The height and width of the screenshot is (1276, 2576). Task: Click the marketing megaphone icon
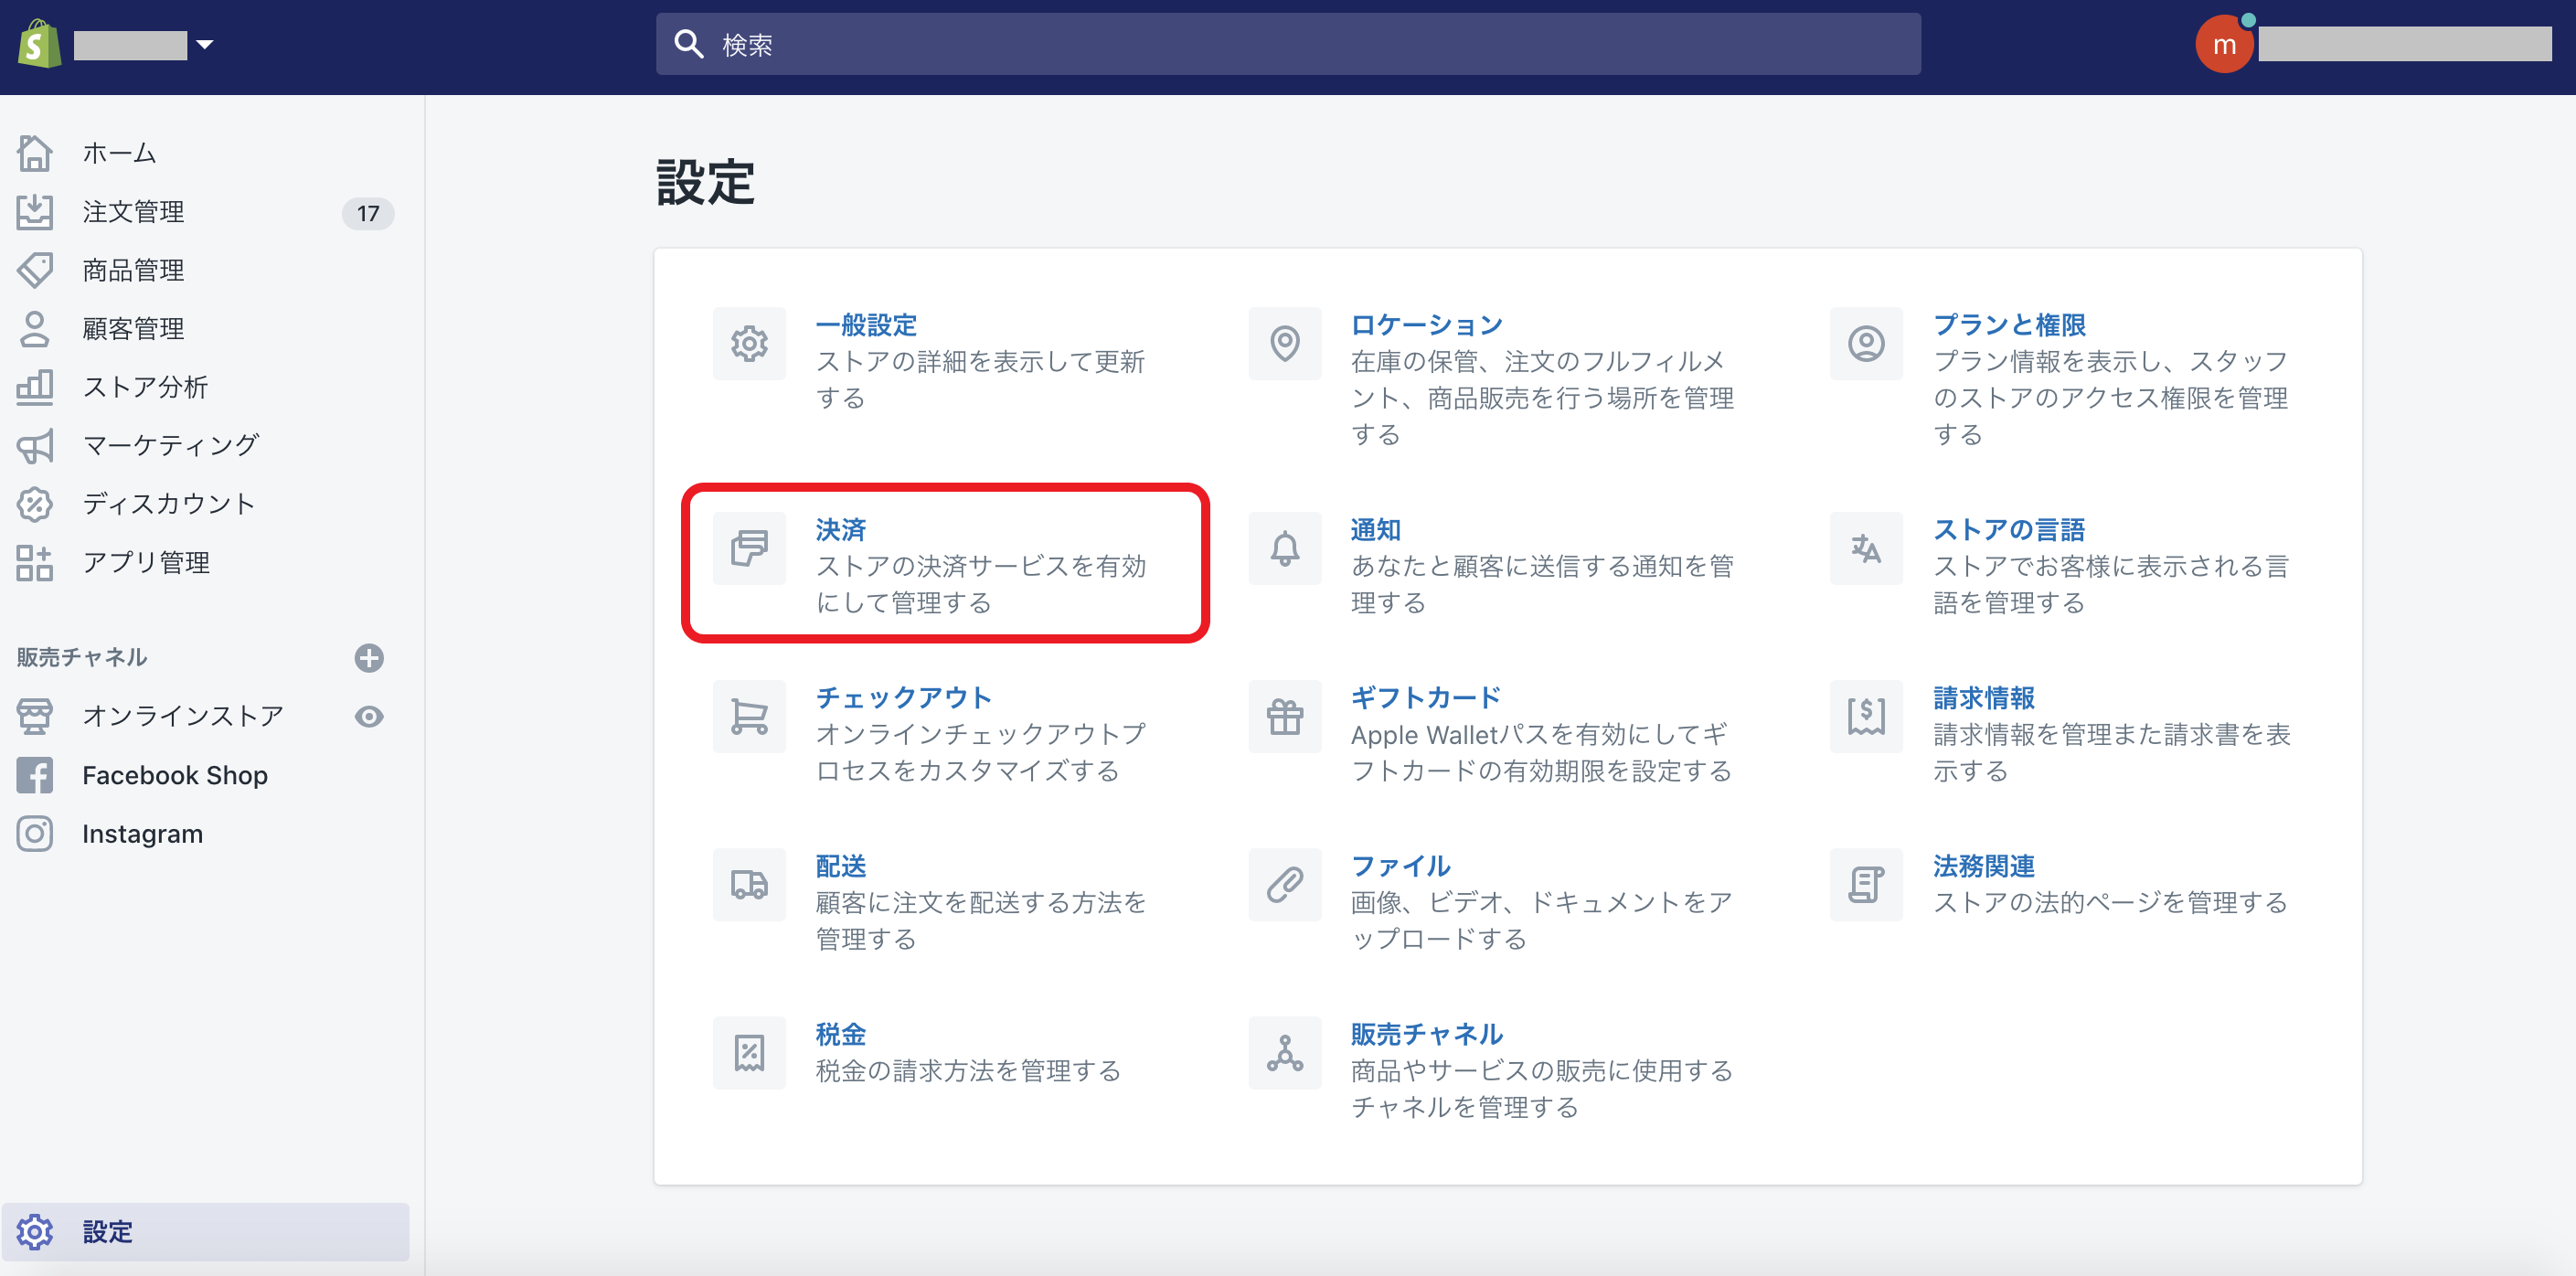click(35, 446)
